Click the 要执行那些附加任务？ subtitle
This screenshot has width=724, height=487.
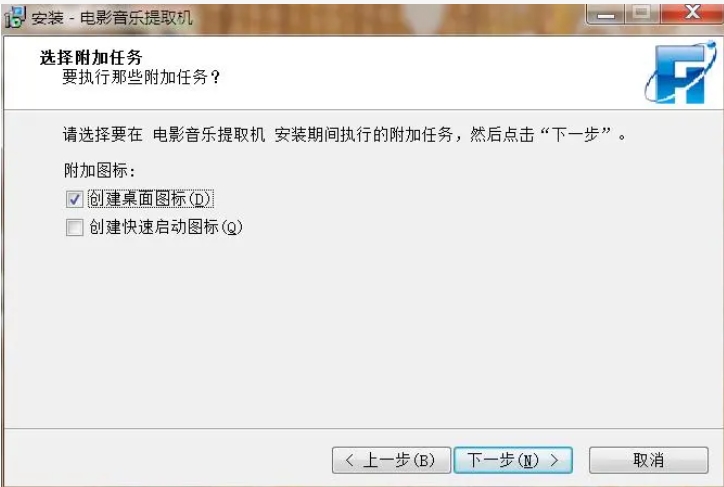tap(141, 77)
